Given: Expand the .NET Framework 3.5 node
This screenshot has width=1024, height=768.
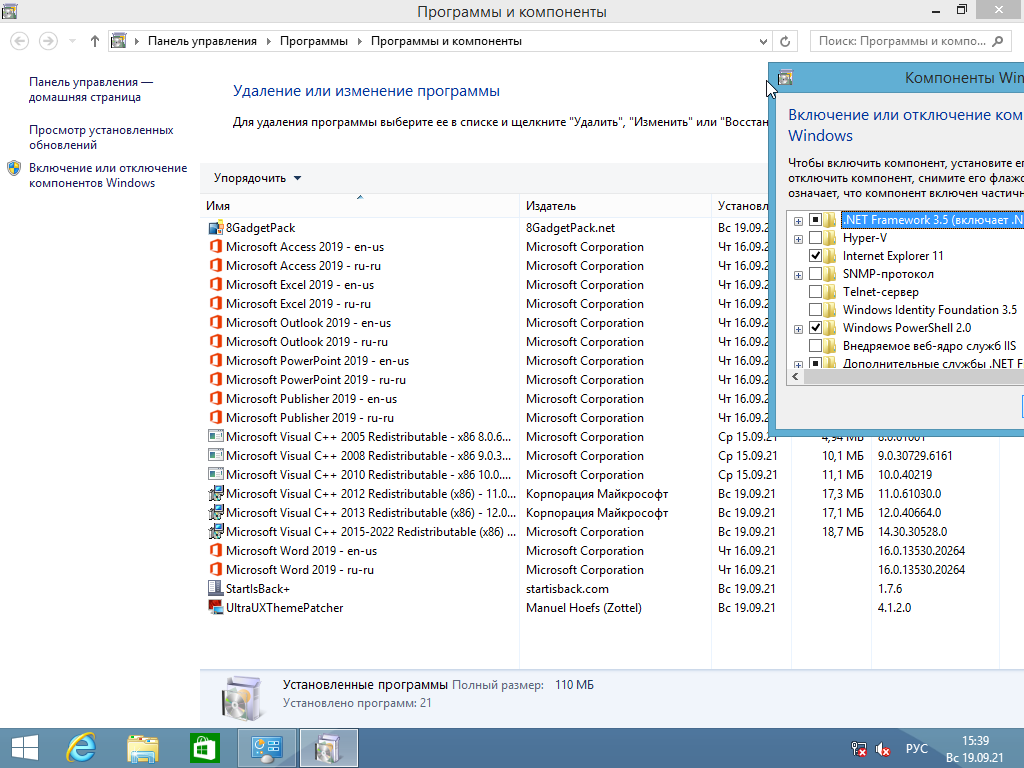Looking at the screenshot, I should (798, 221).
